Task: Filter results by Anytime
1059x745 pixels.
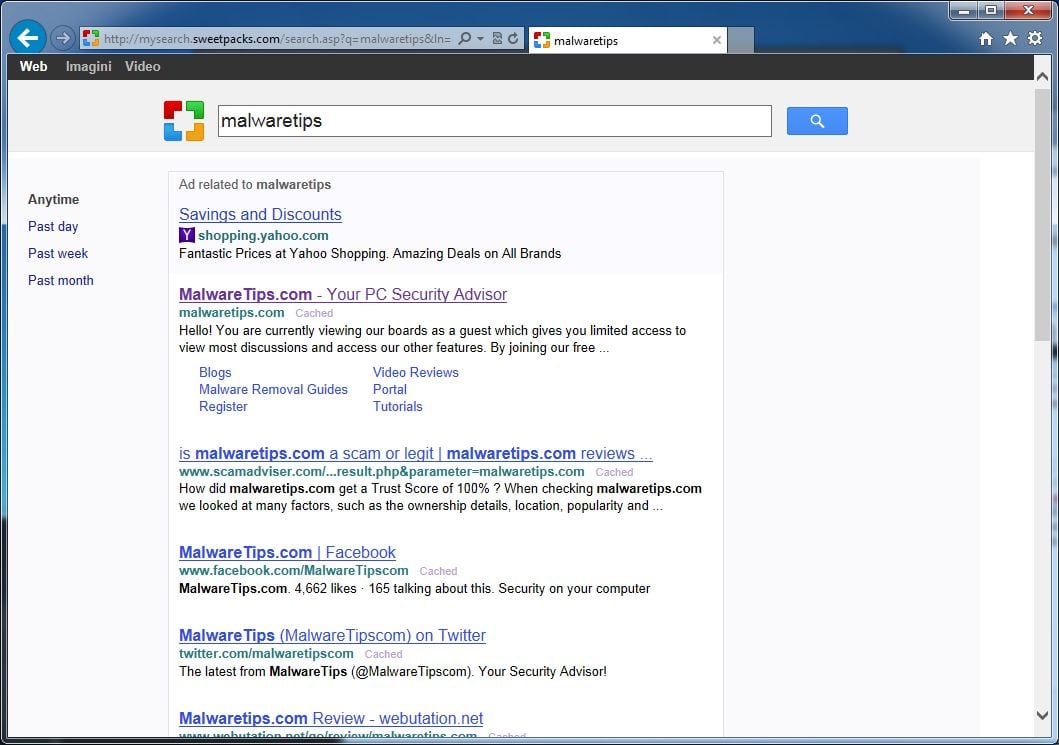Action: point(53,199)
